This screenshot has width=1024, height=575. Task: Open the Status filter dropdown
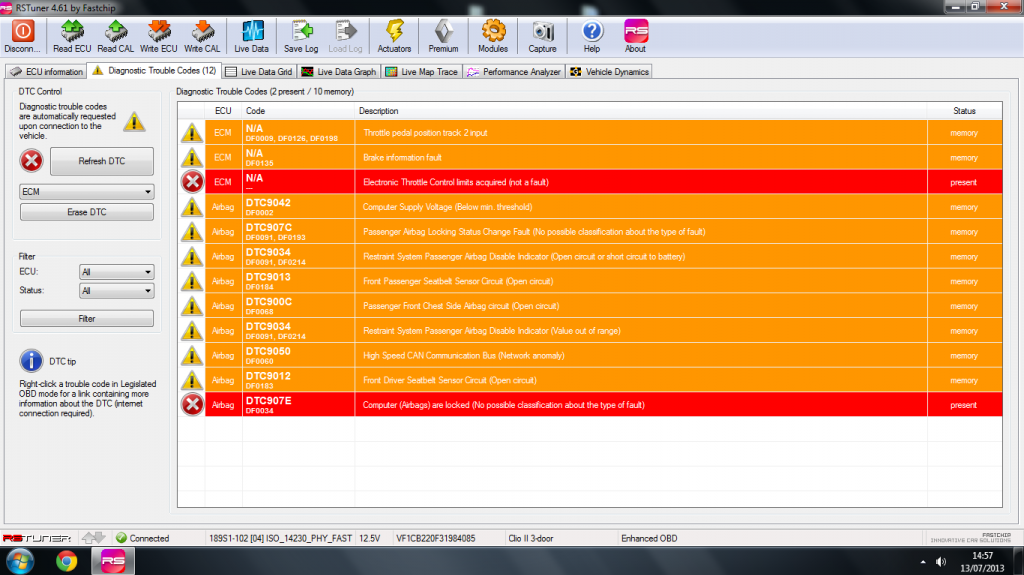coord(116,291)
